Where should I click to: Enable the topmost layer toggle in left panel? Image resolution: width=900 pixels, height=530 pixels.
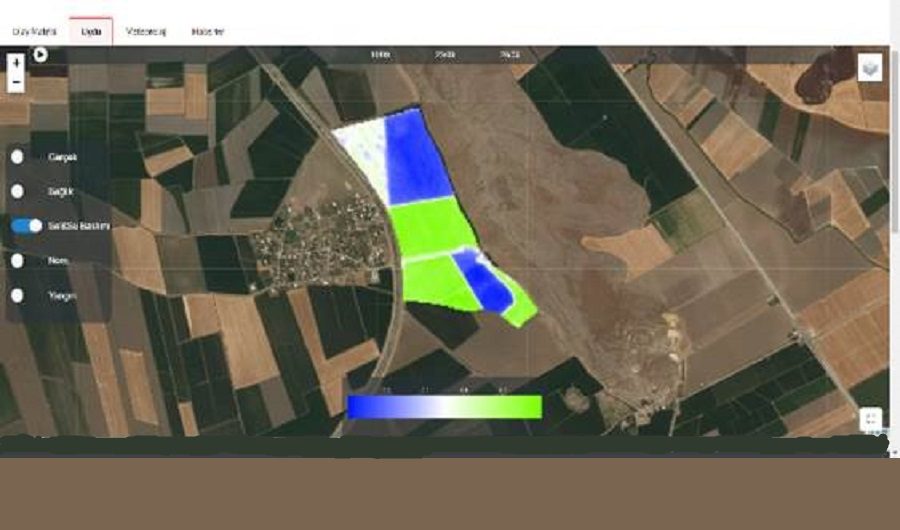click(18, 157)
